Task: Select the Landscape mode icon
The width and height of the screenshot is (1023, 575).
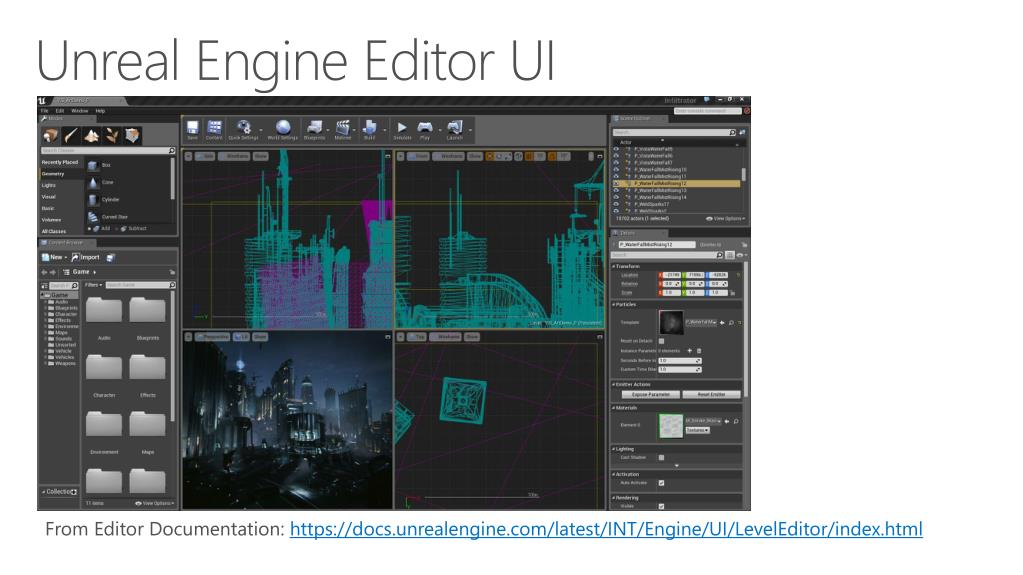Action: coord(91,136)
